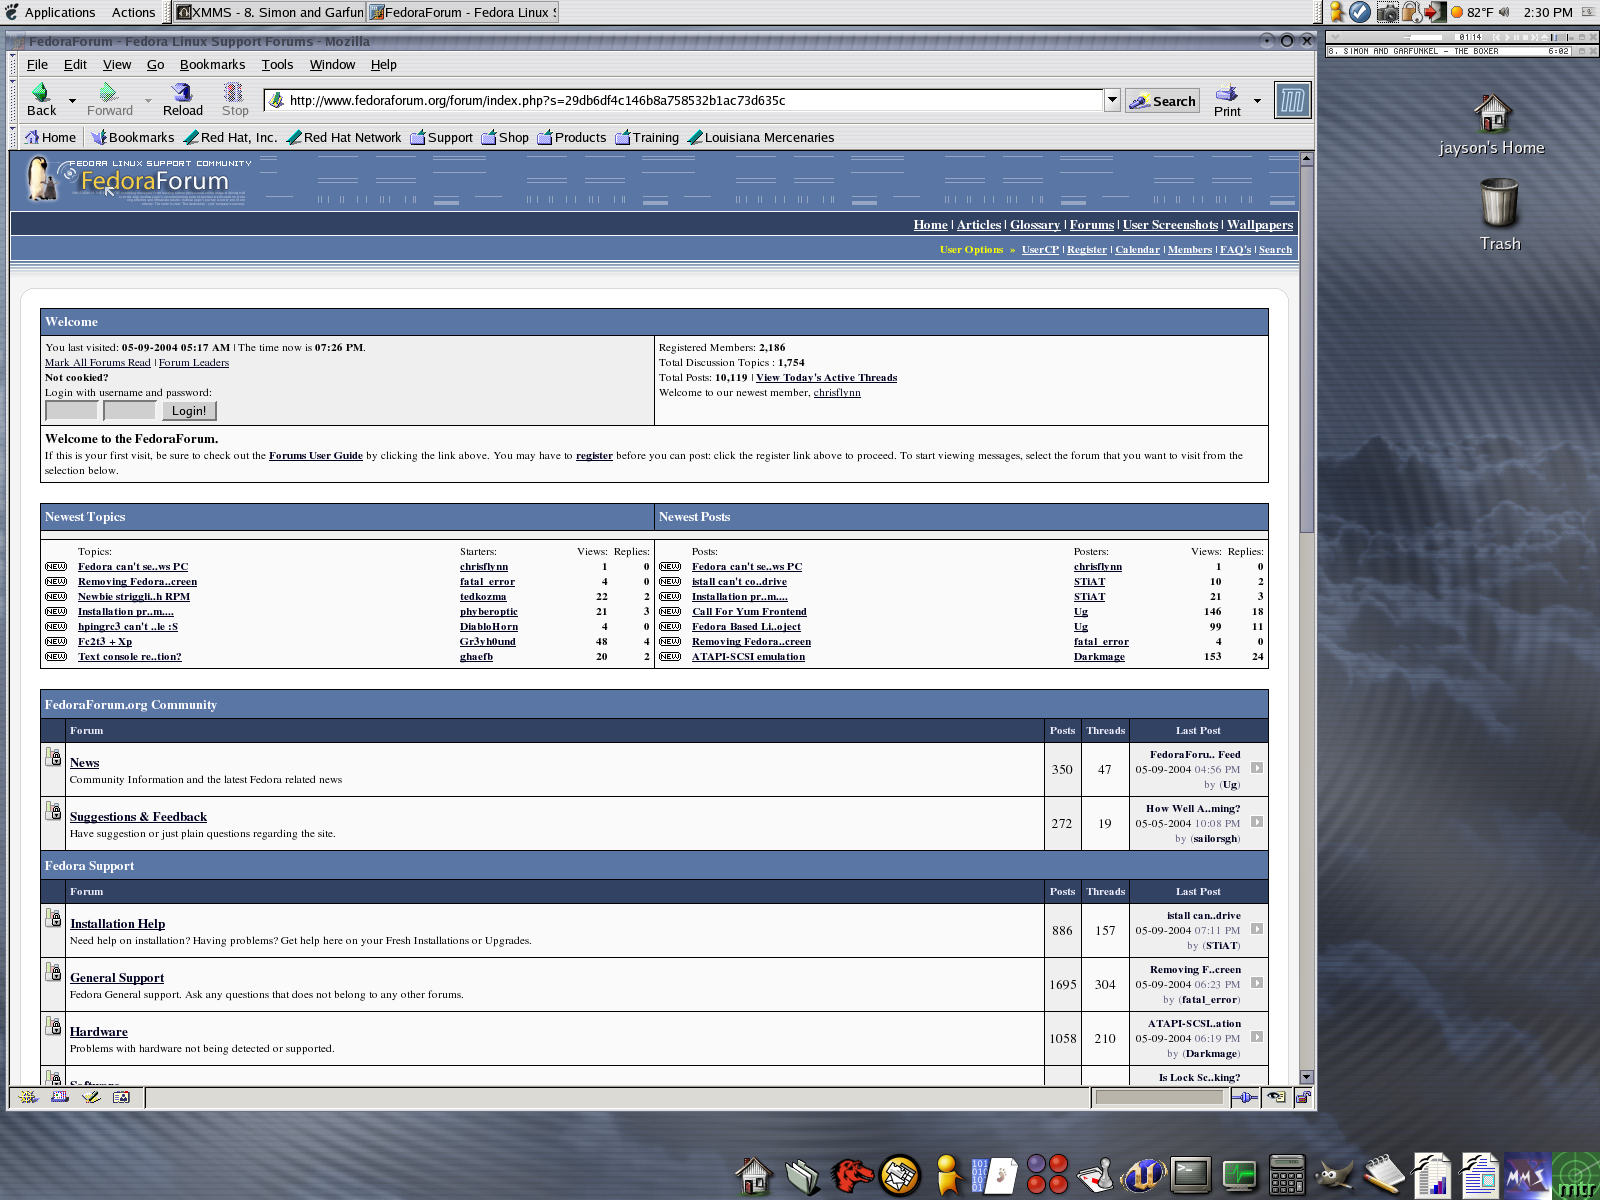This screenshot has width=1600, height=1200.
Task: Click the Register link in User Options bar
Action: [x=1087, y=250]
